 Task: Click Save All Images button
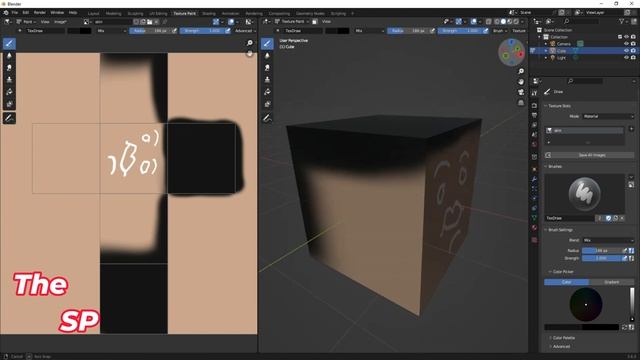[x=589, y=155]
